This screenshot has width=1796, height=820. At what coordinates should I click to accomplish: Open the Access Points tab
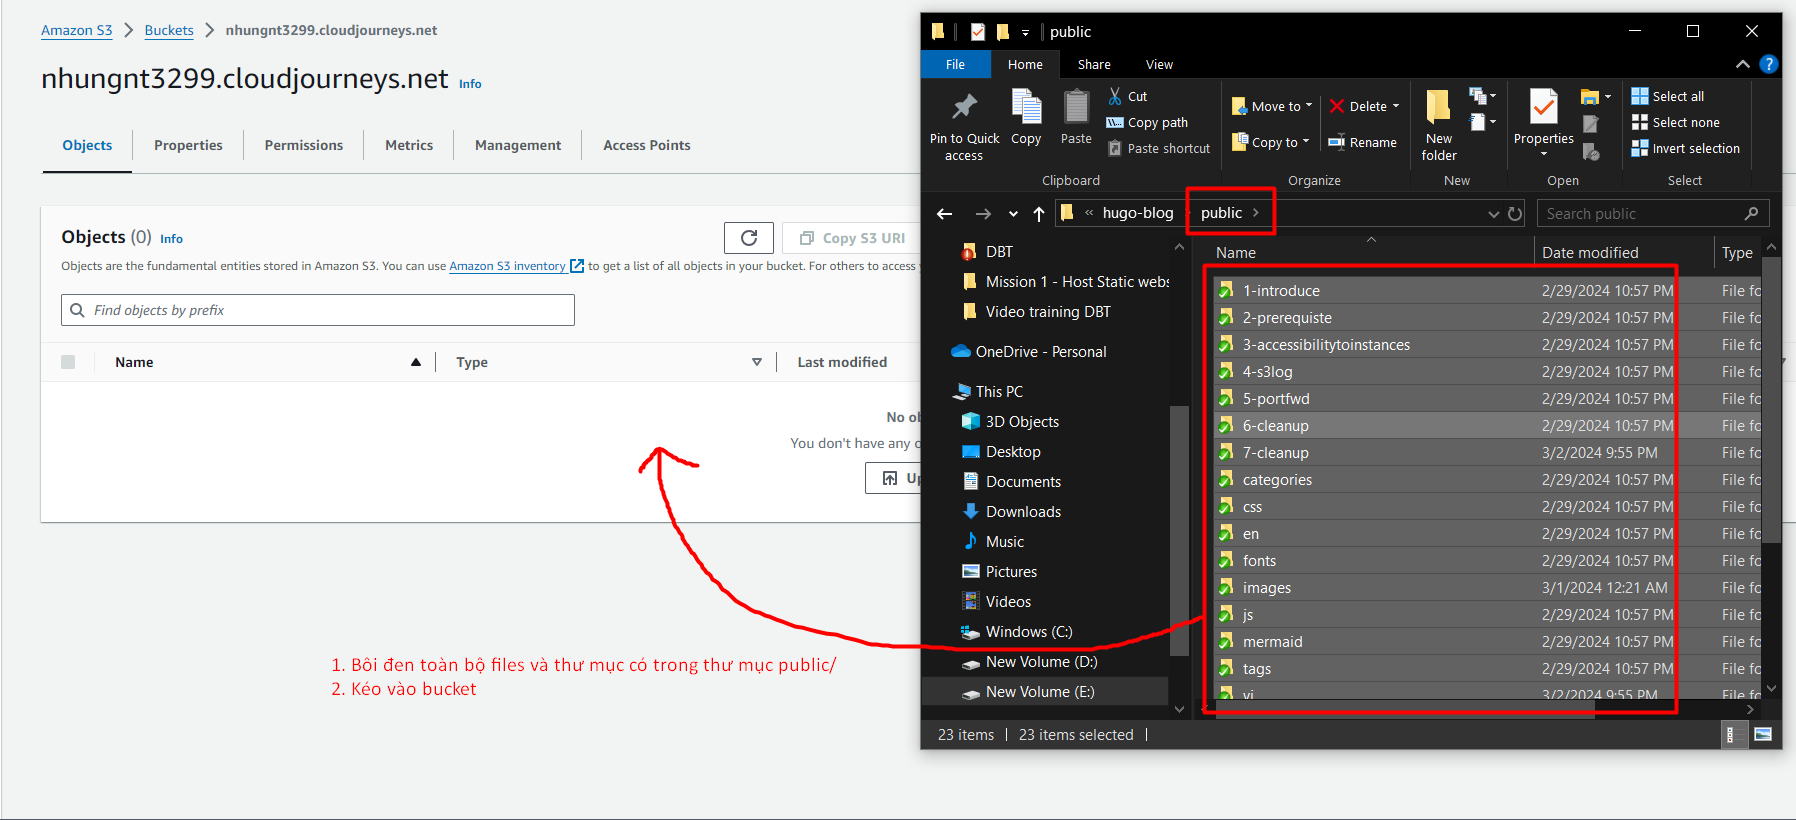point(647,145)
